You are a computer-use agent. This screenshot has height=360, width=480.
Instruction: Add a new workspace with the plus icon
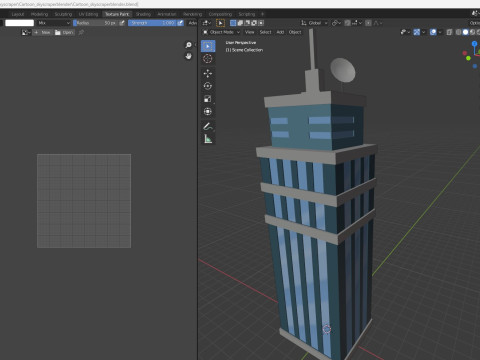[262, 14]
